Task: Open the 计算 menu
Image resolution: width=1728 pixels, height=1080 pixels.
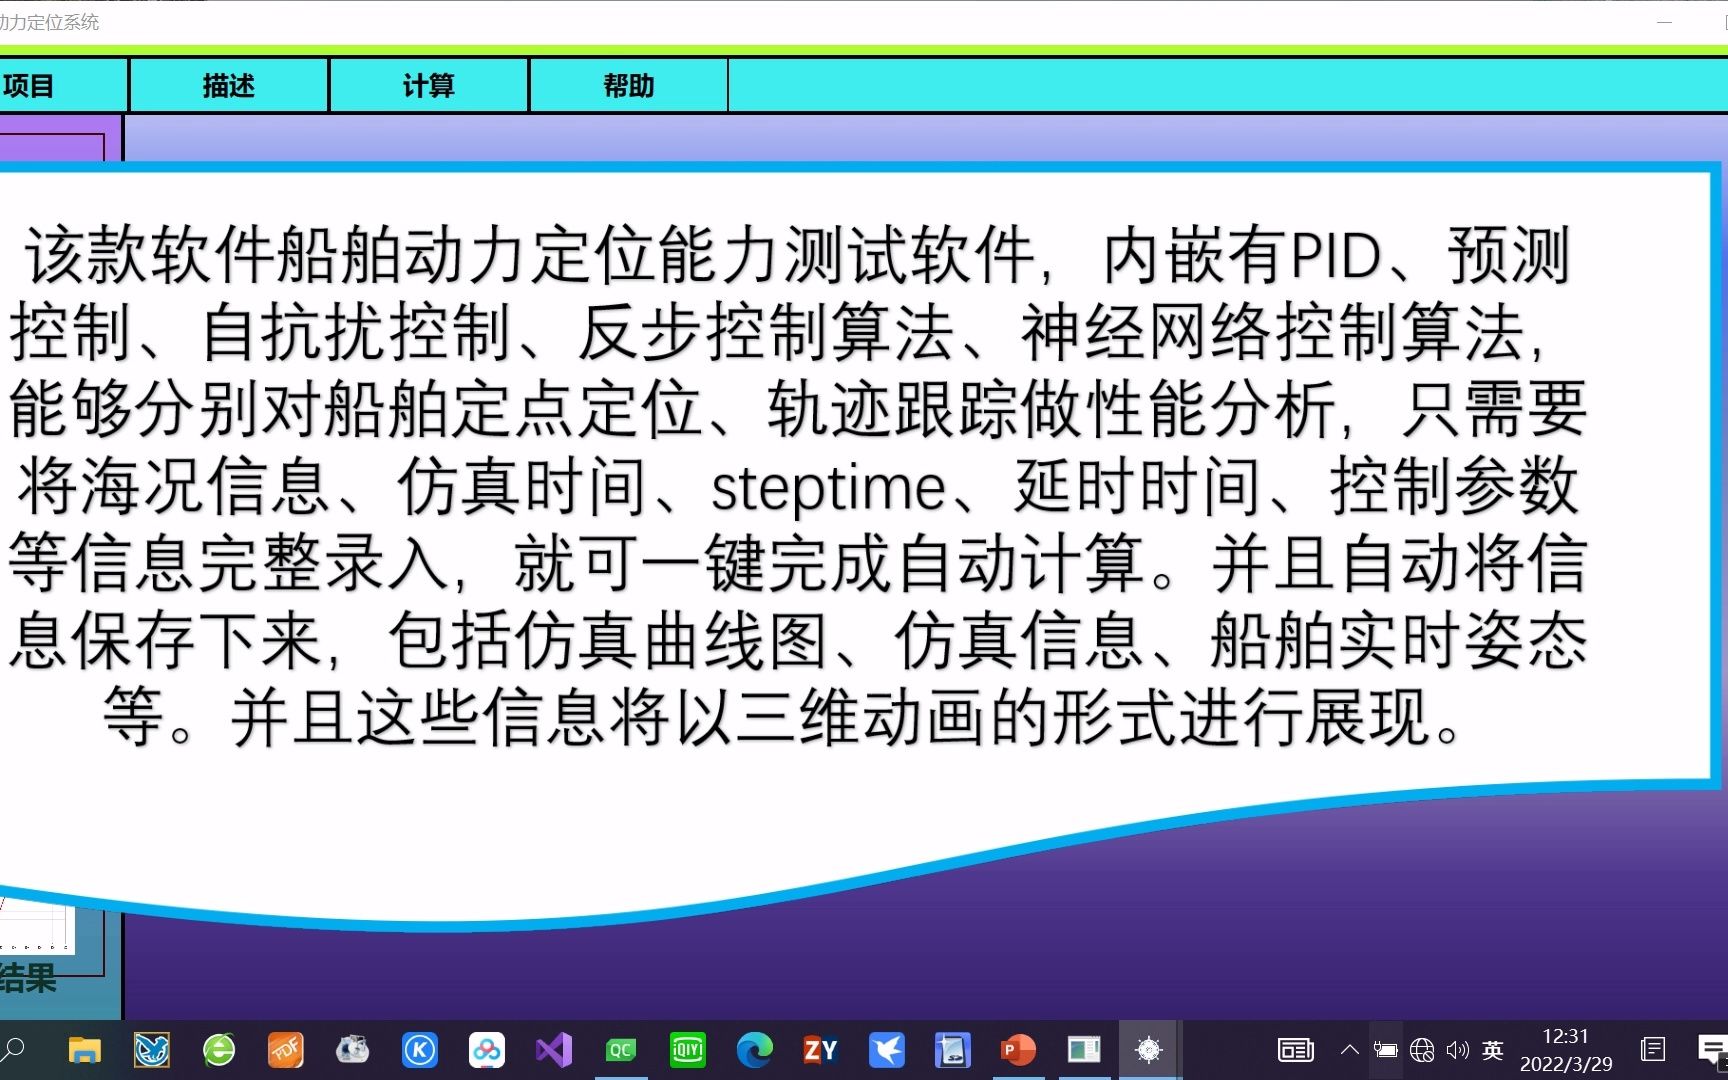Action: [429, 85]
